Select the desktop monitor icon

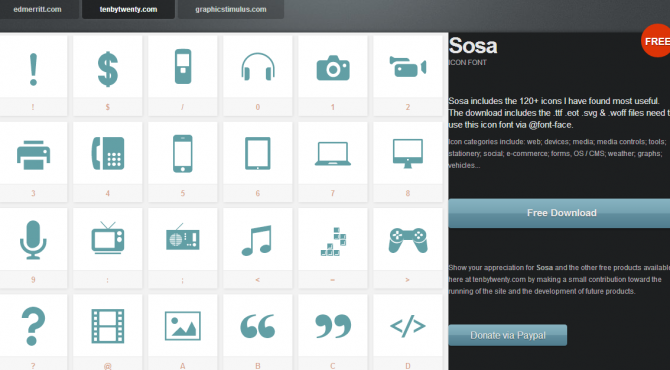408,154
